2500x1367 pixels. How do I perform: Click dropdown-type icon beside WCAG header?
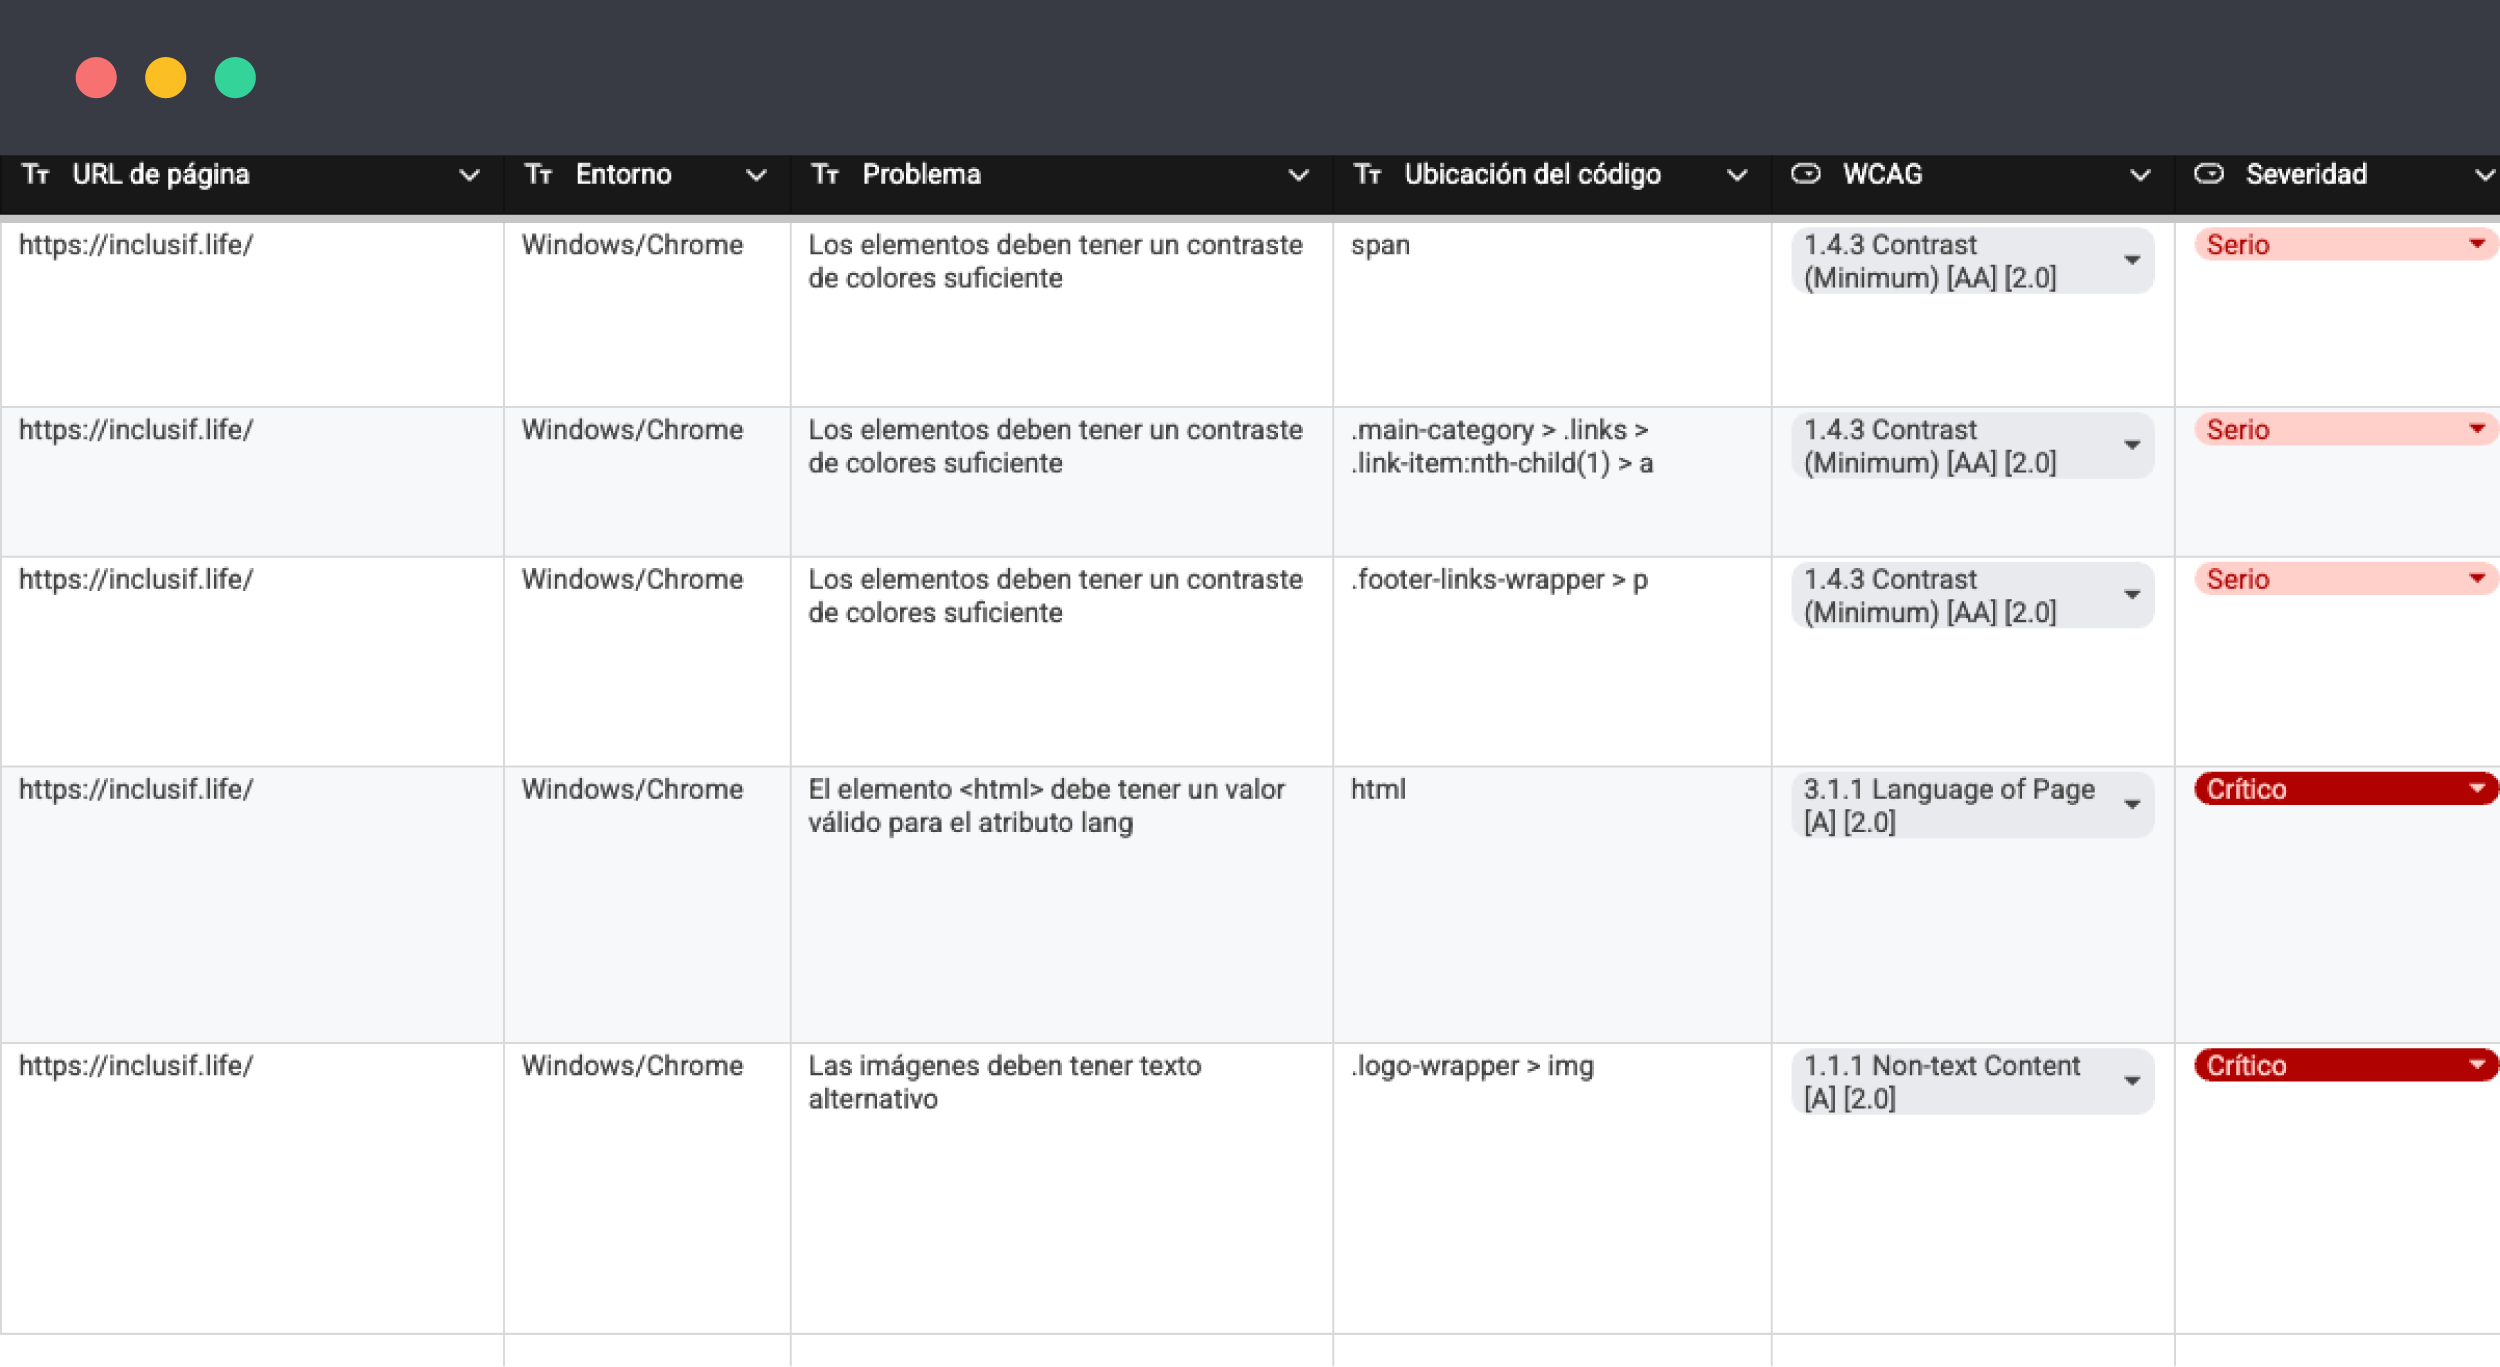pyautogui.click(x=1805, y=175)
